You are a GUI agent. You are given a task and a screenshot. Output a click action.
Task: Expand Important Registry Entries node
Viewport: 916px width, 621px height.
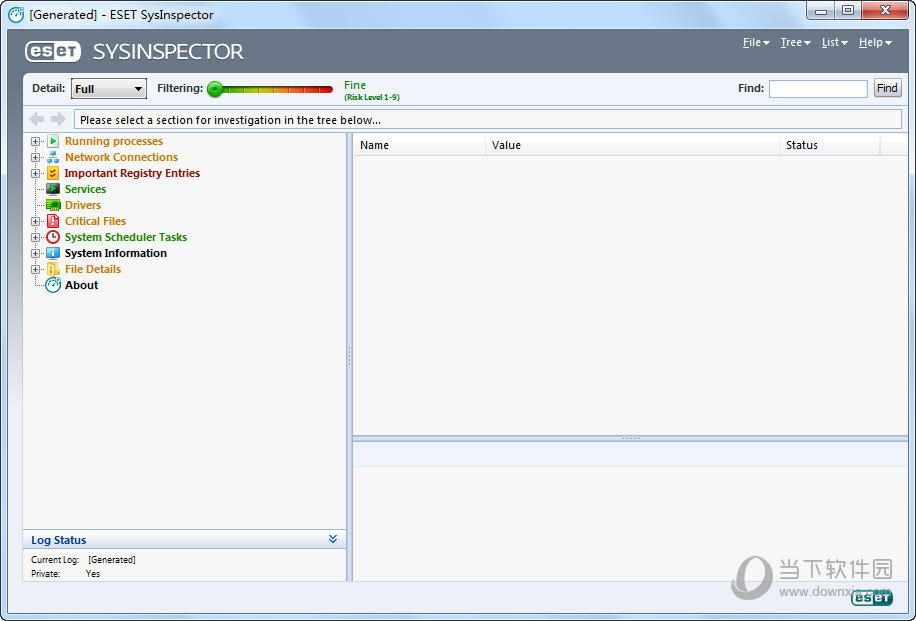point(36,174)
